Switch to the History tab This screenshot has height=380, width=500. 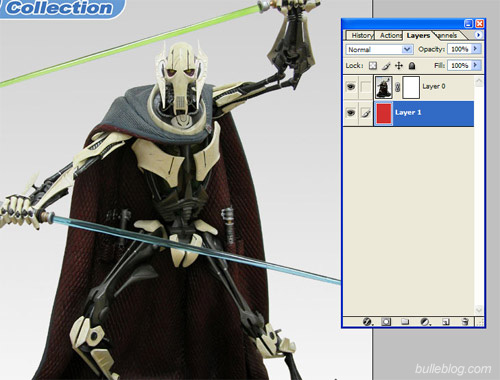click(362, 35)
